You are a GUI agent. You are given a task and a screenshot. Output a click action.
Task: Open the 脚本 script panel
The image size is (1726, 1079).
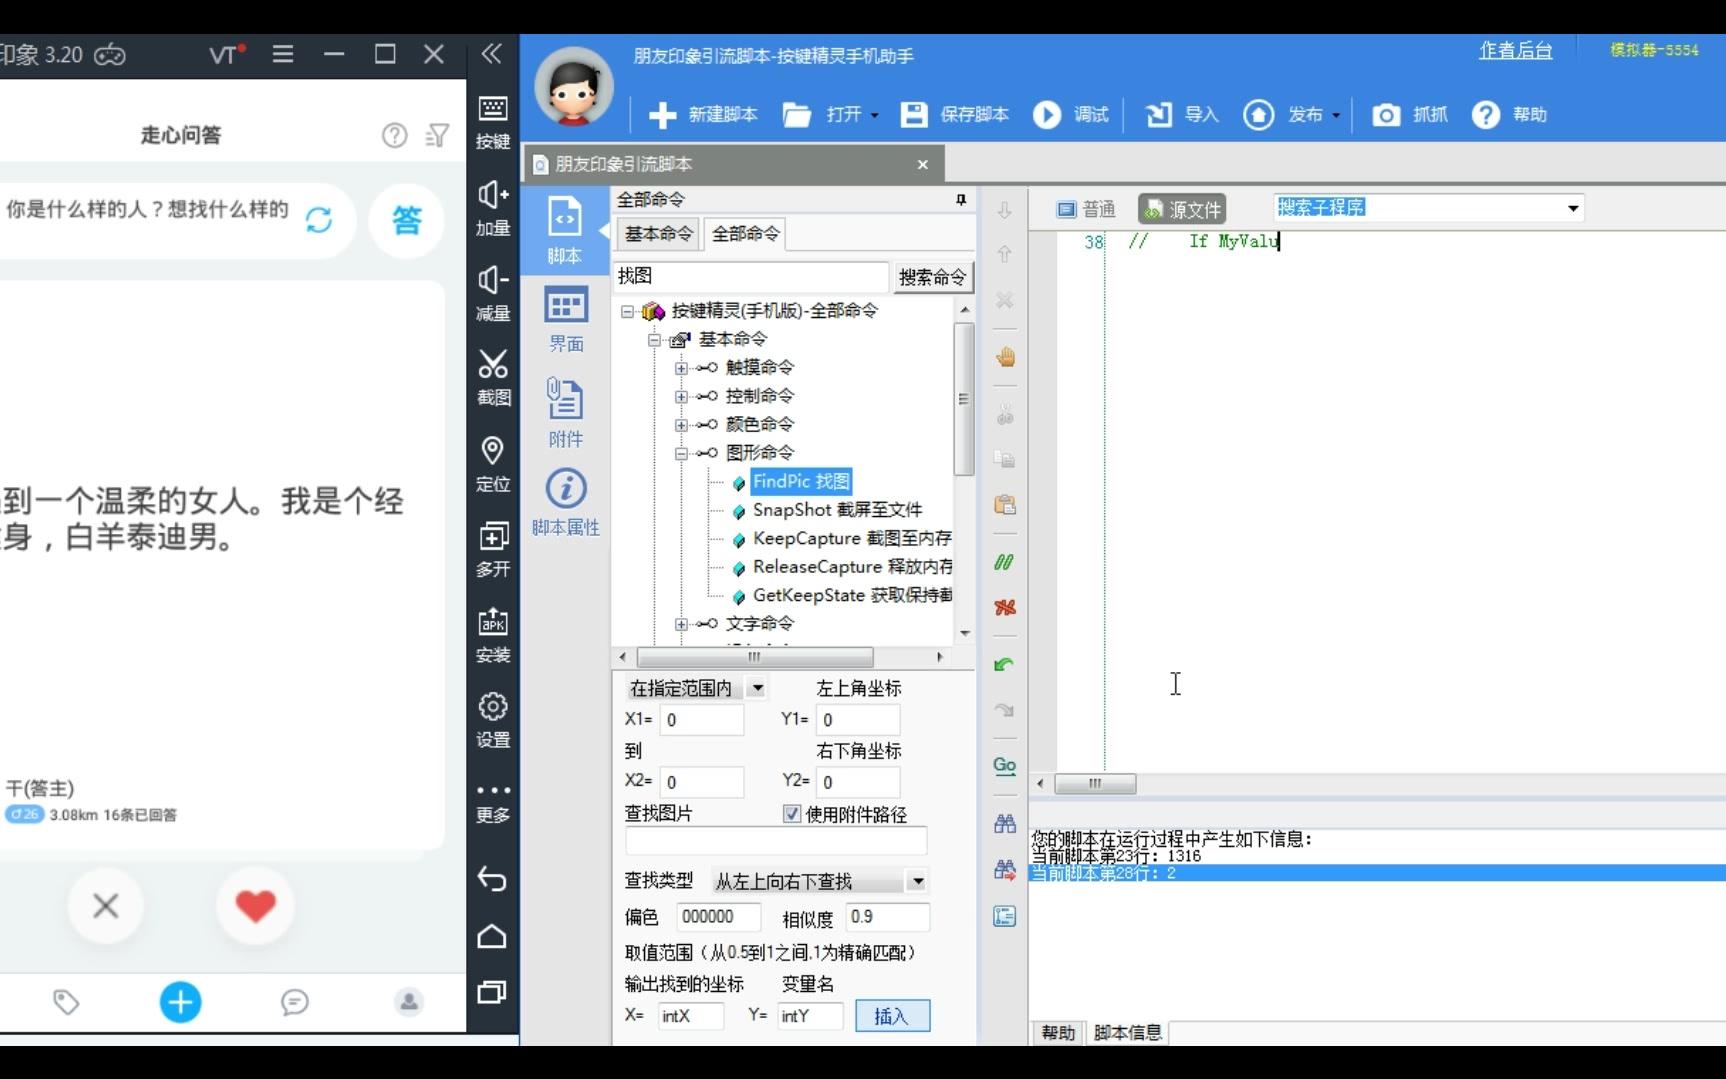click(x=565, y=230)
